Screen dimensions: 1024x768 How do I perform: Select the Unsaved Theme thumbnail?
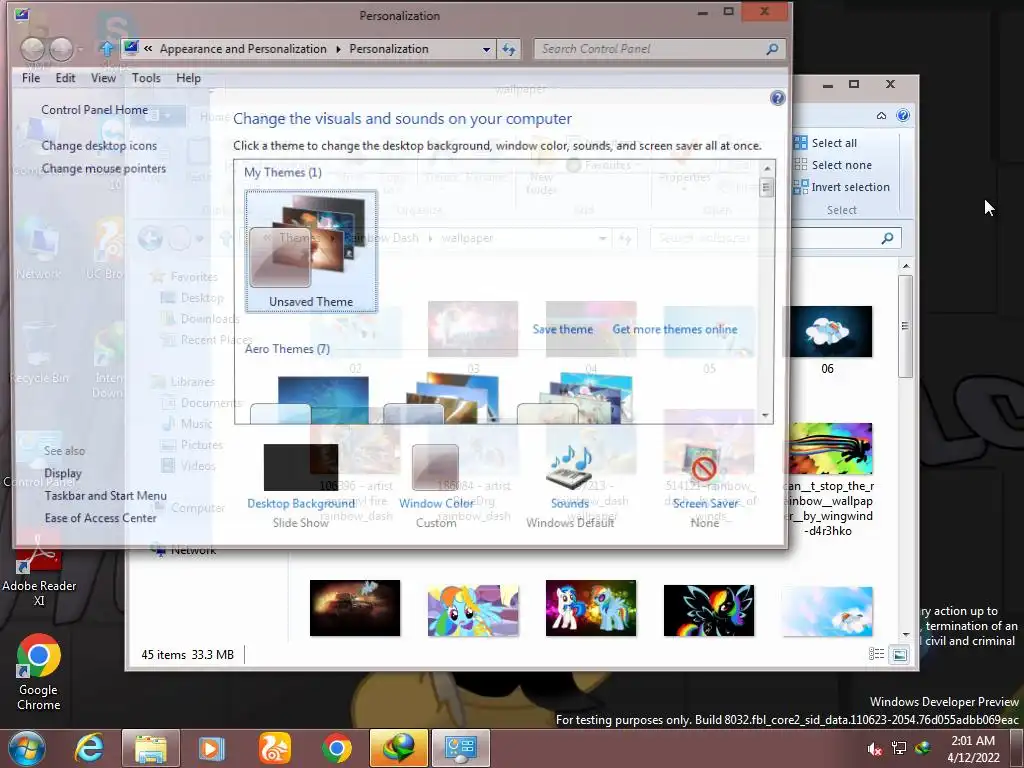tap(311, 251)
